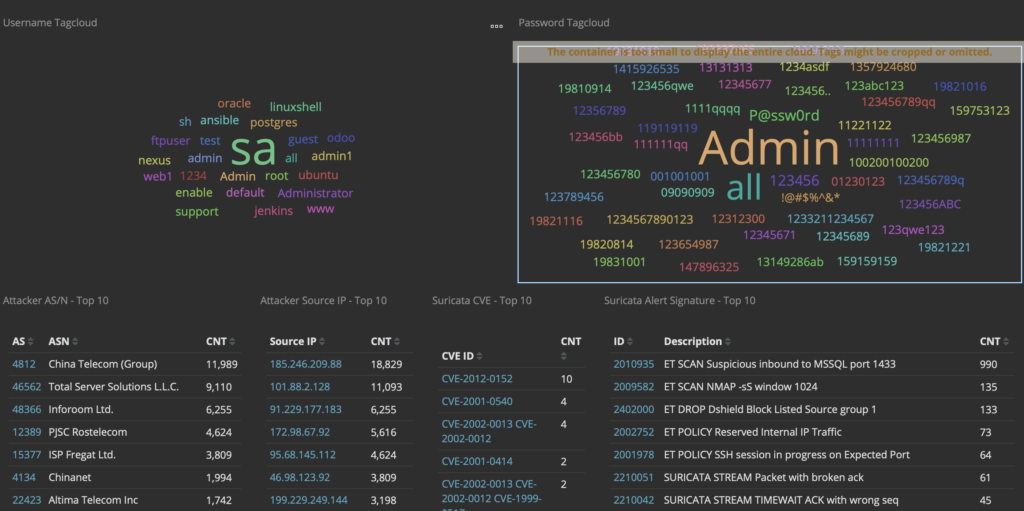Click the P@ssw0rd password tag
This screenshot has width=1024, height=511.
[784, 116]
